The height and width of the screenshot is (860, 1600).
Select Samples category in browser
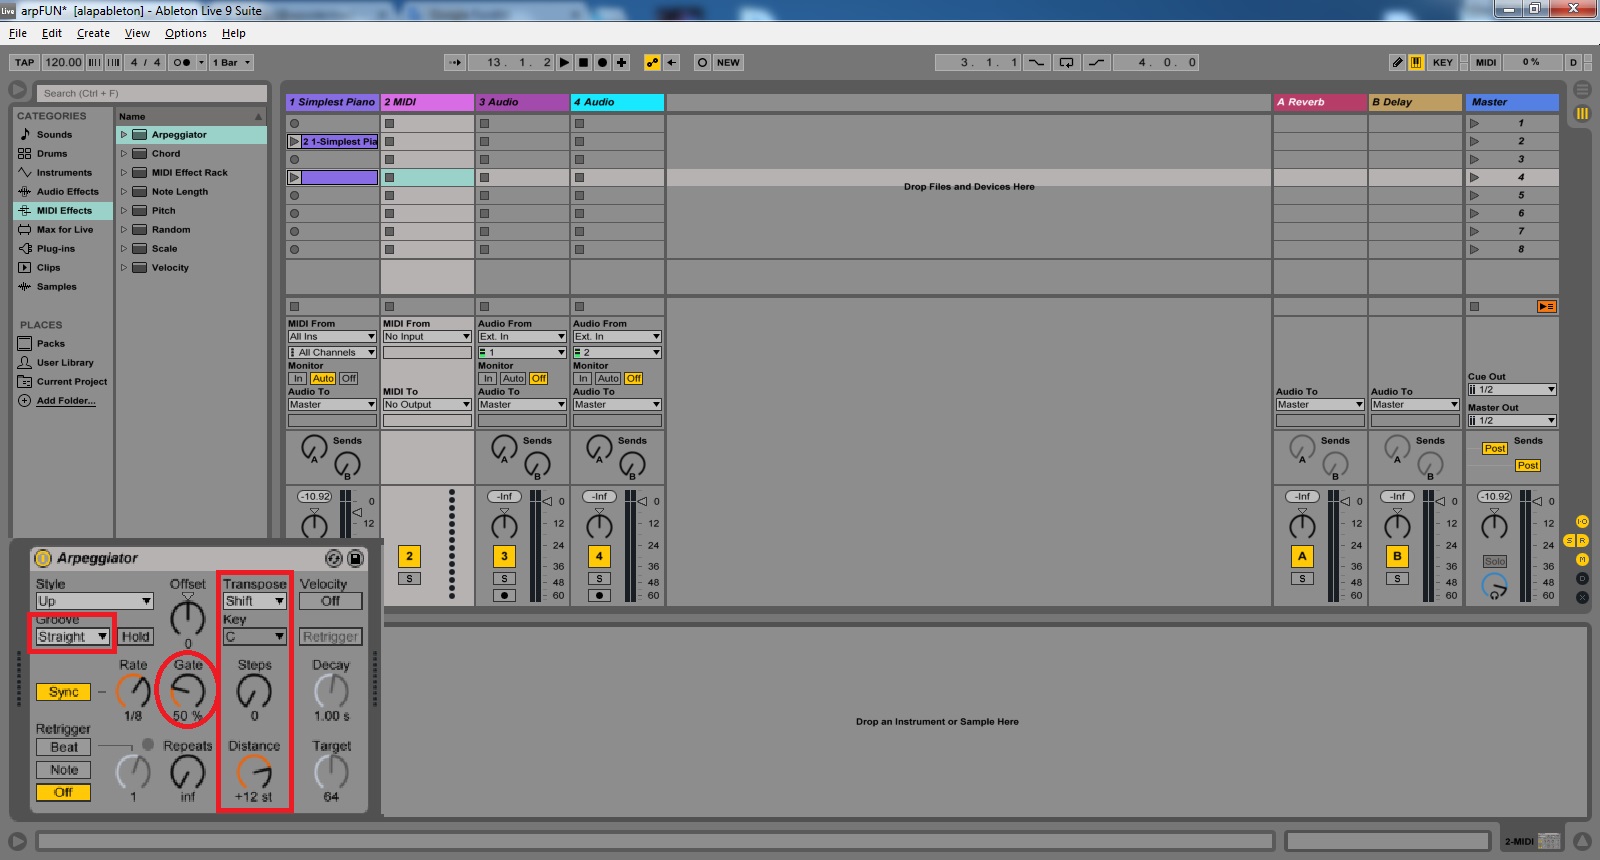click(56, 286)
